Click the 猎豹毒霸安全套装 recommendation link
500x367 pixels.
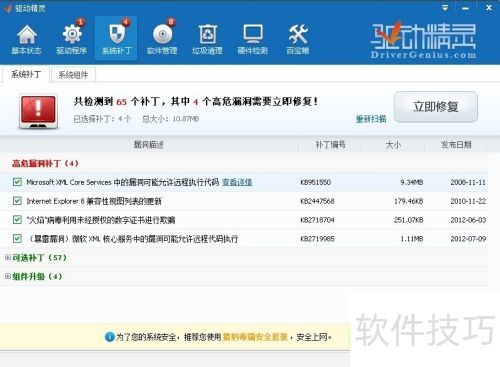click(x=255, y=337)
